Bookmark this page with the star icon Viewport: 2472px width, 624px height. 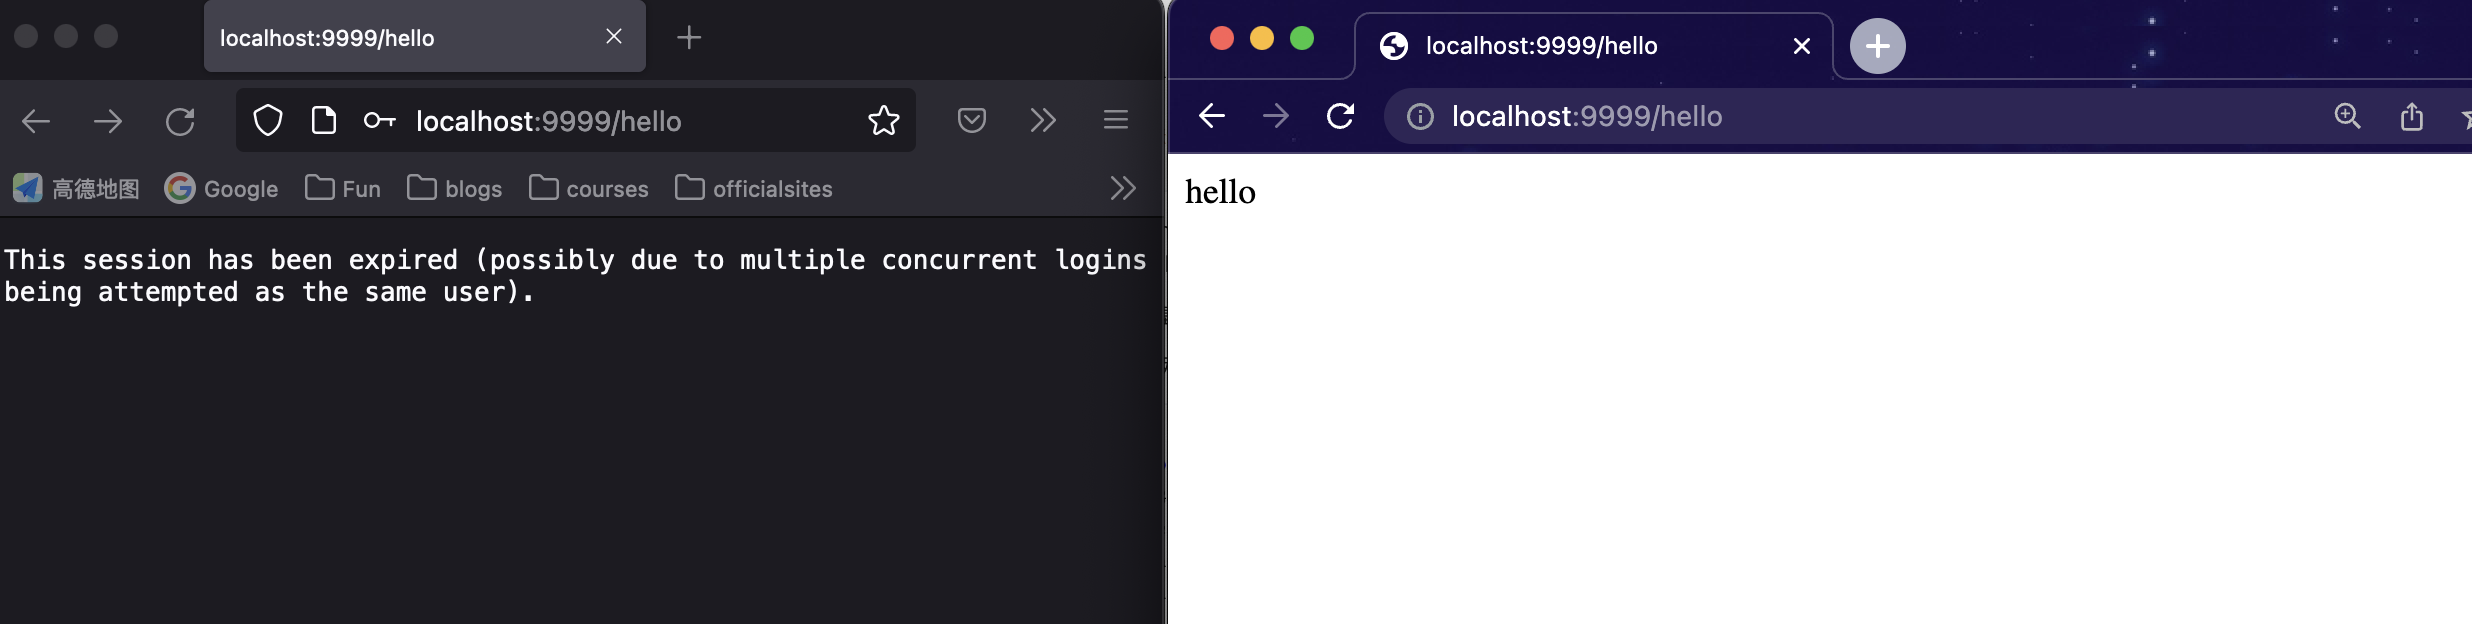[x=884, y=121]
